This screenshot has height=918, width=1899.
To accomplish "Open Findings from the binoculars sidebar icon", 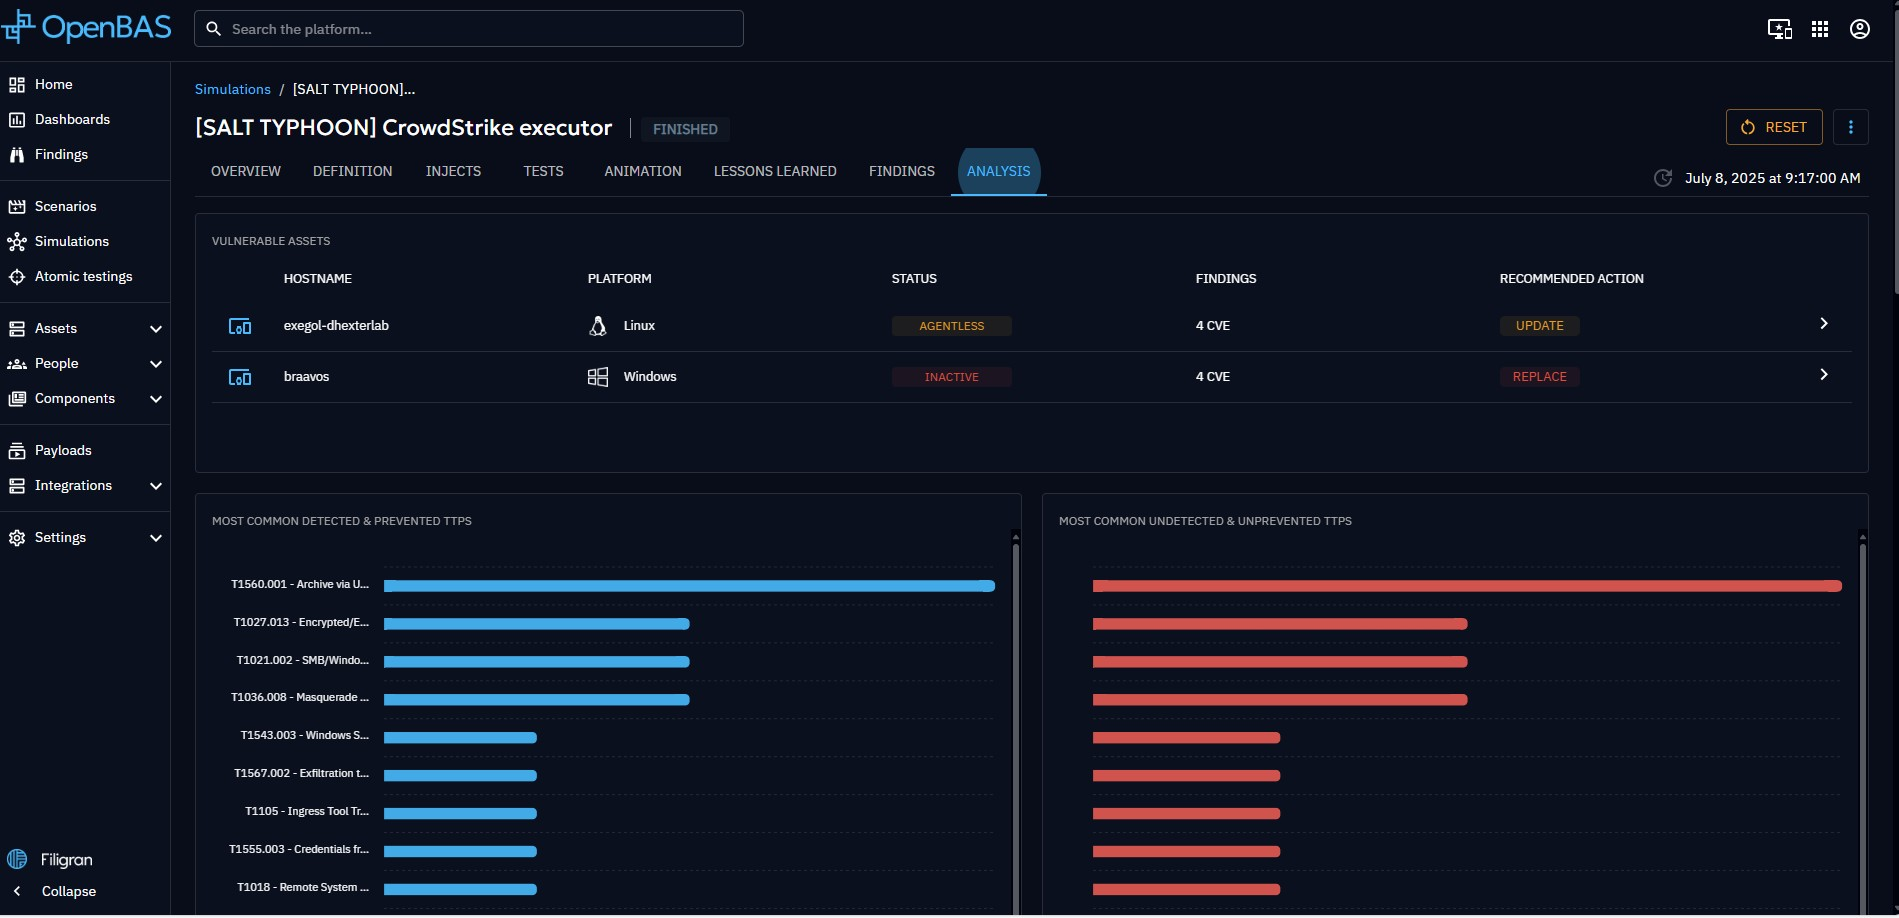I will pos(17,154).
